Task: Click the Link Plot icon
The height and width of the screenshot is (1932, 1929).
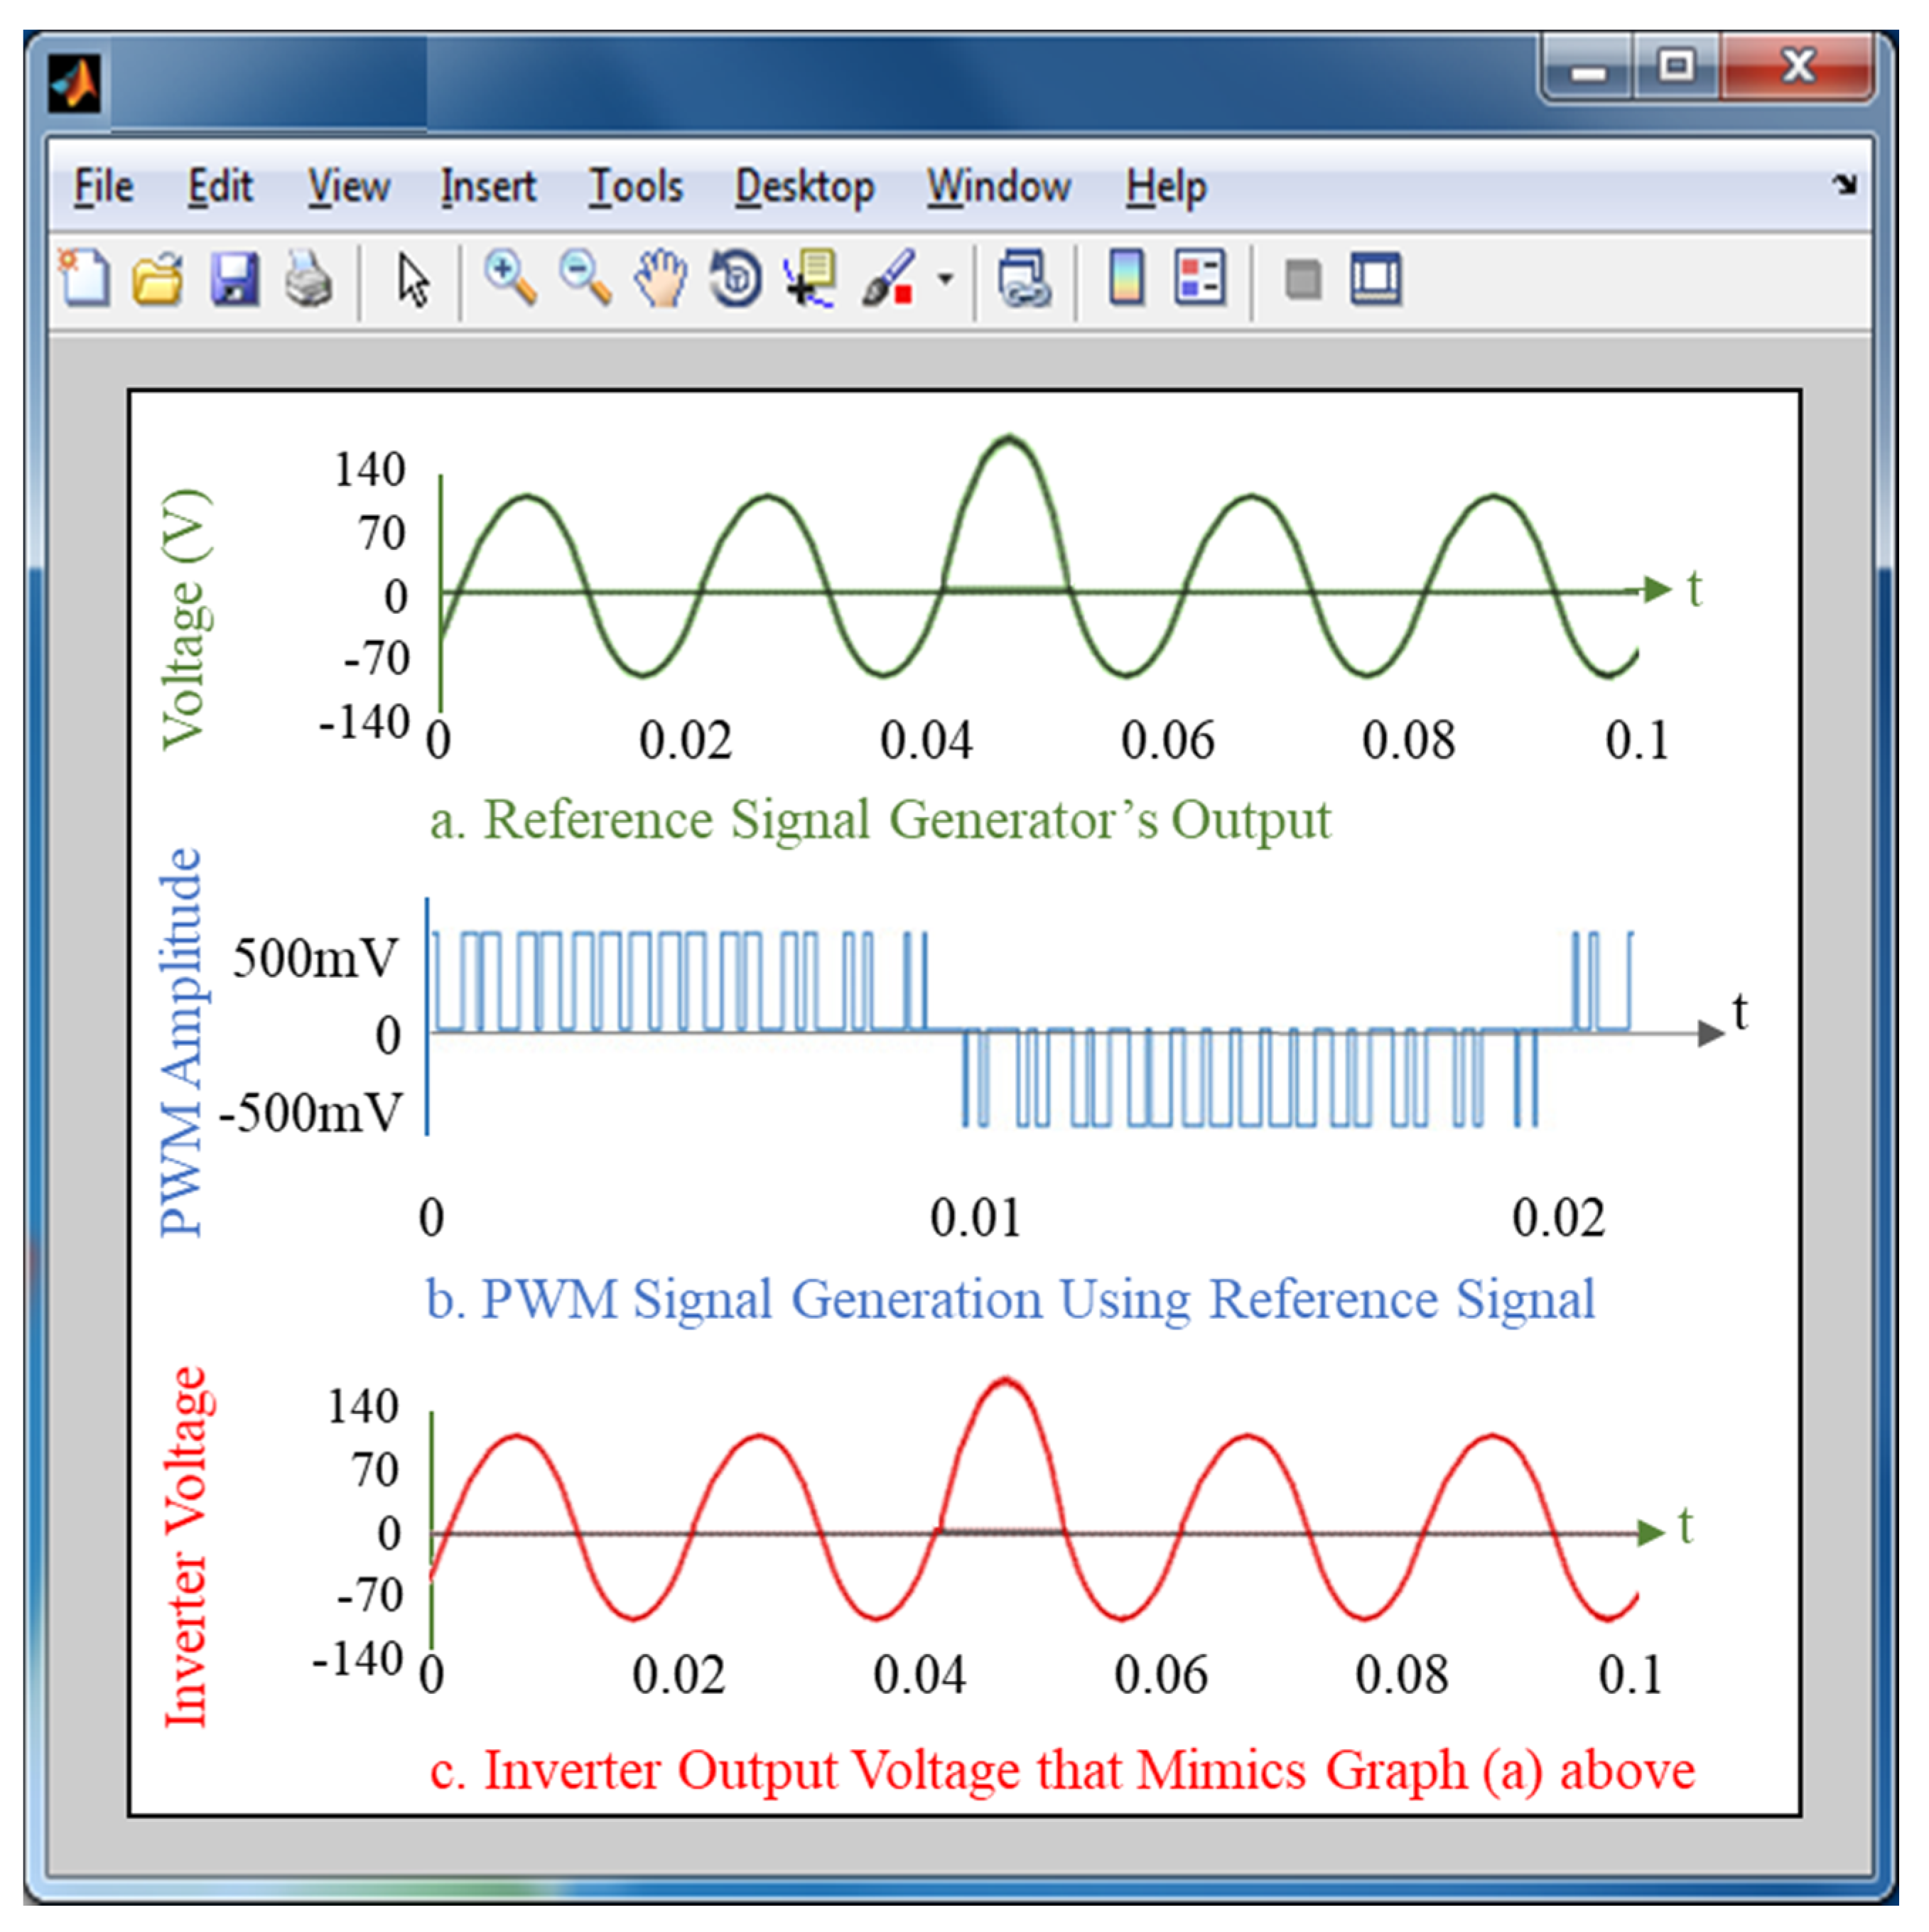Action: point(1024,278)
